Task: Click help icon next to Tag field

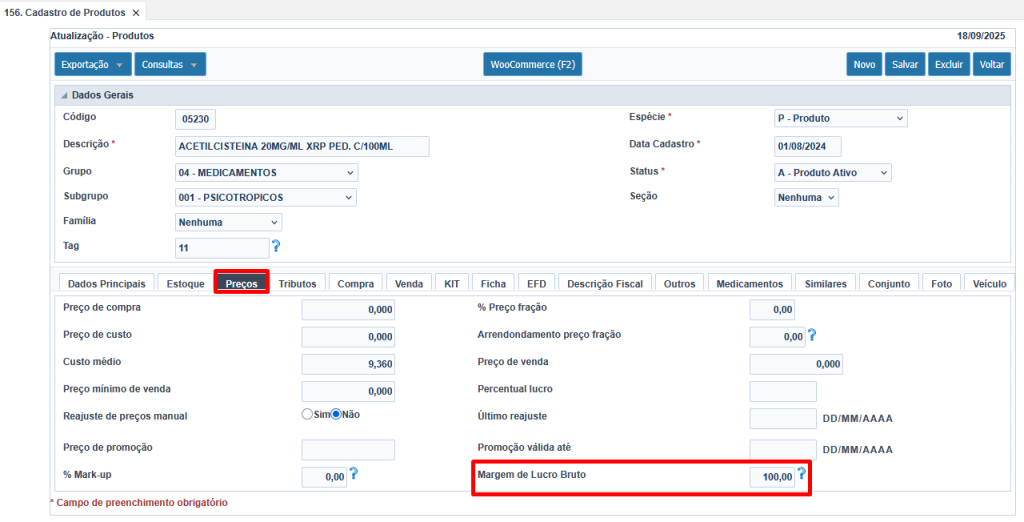Action: click(x=276, y=246)
